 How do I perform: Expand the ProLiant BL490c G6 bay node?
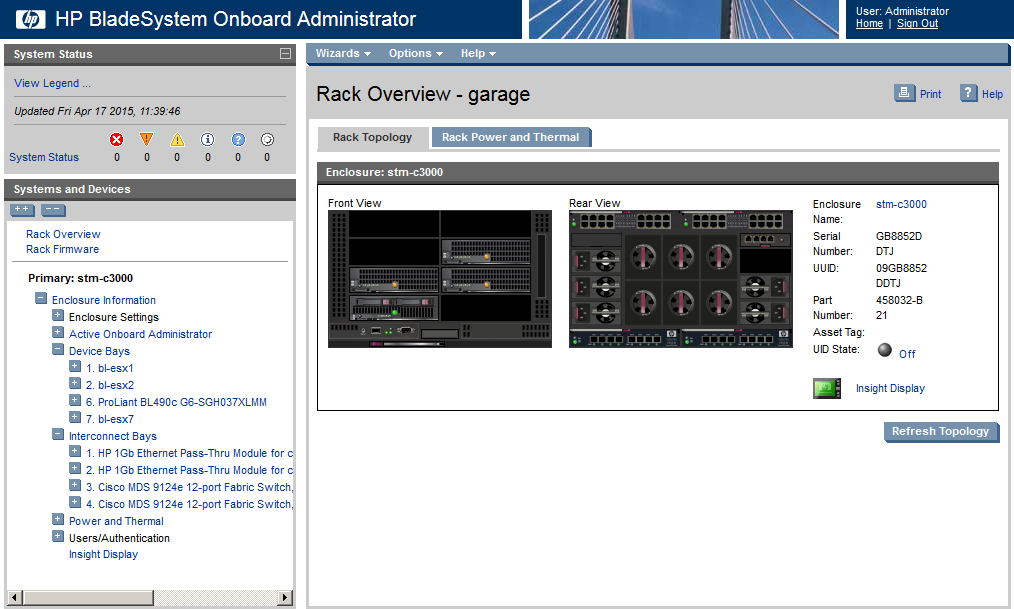point(75,400)
